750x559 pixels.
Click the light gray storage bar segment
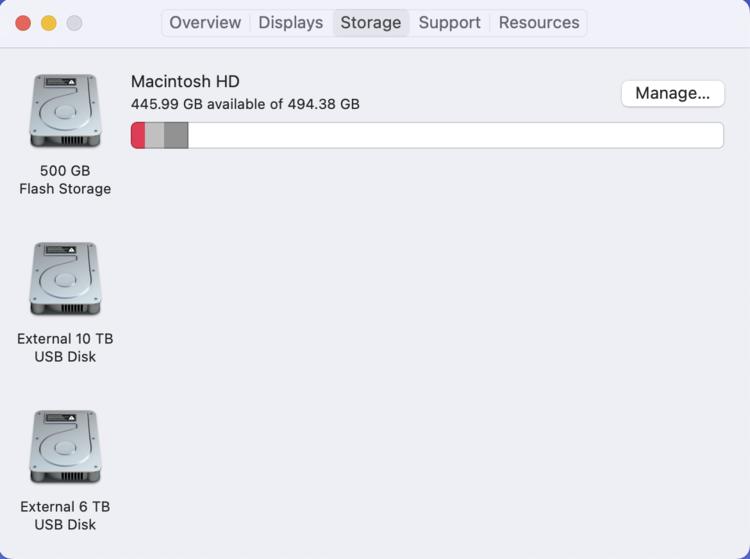pyautogui.click(x=154, y=135)
